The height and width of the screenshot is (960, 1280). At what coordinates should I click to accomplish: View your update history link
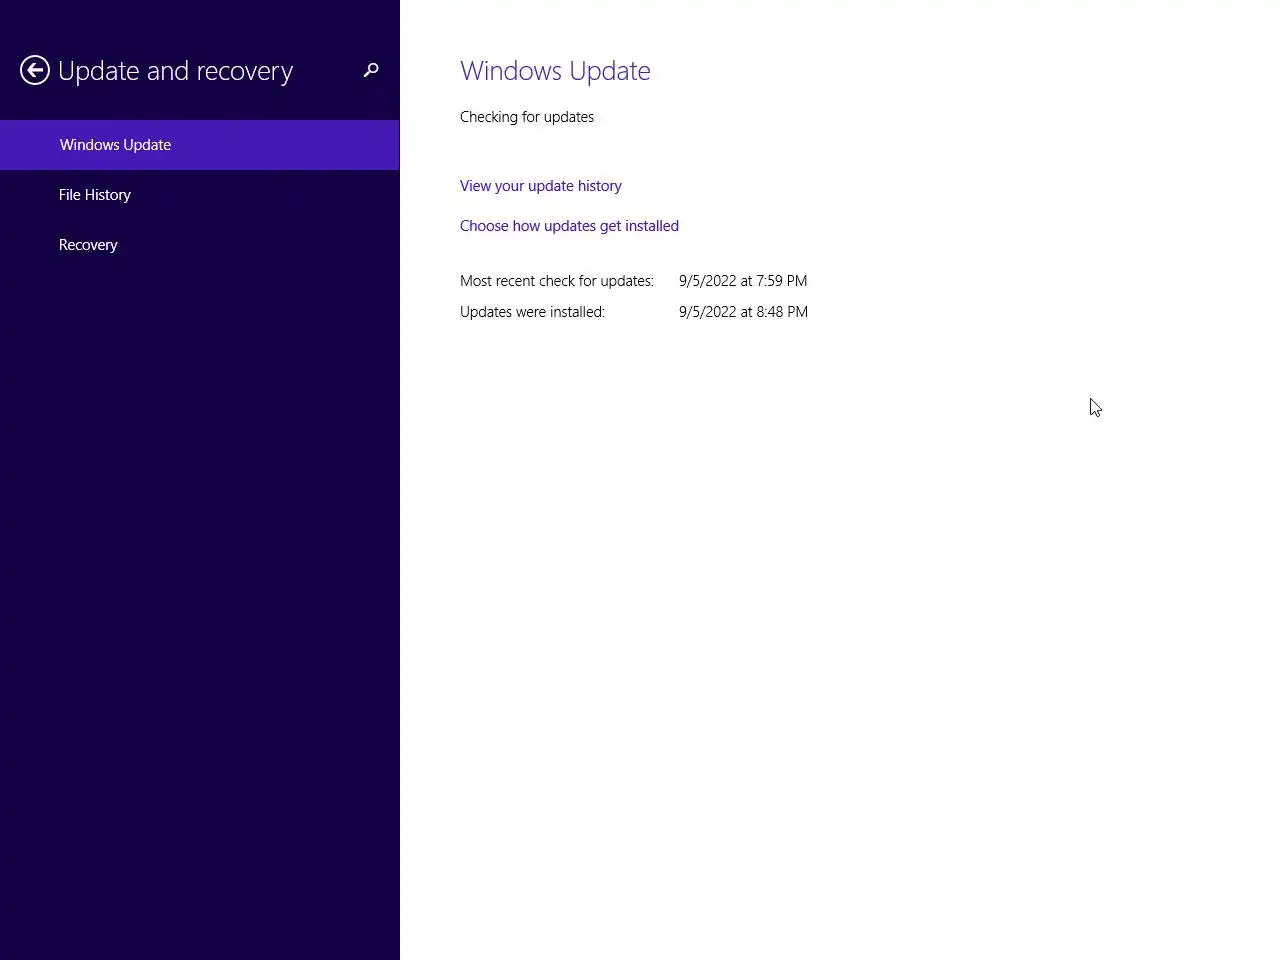pyautogui.click(x=541, y=186)
